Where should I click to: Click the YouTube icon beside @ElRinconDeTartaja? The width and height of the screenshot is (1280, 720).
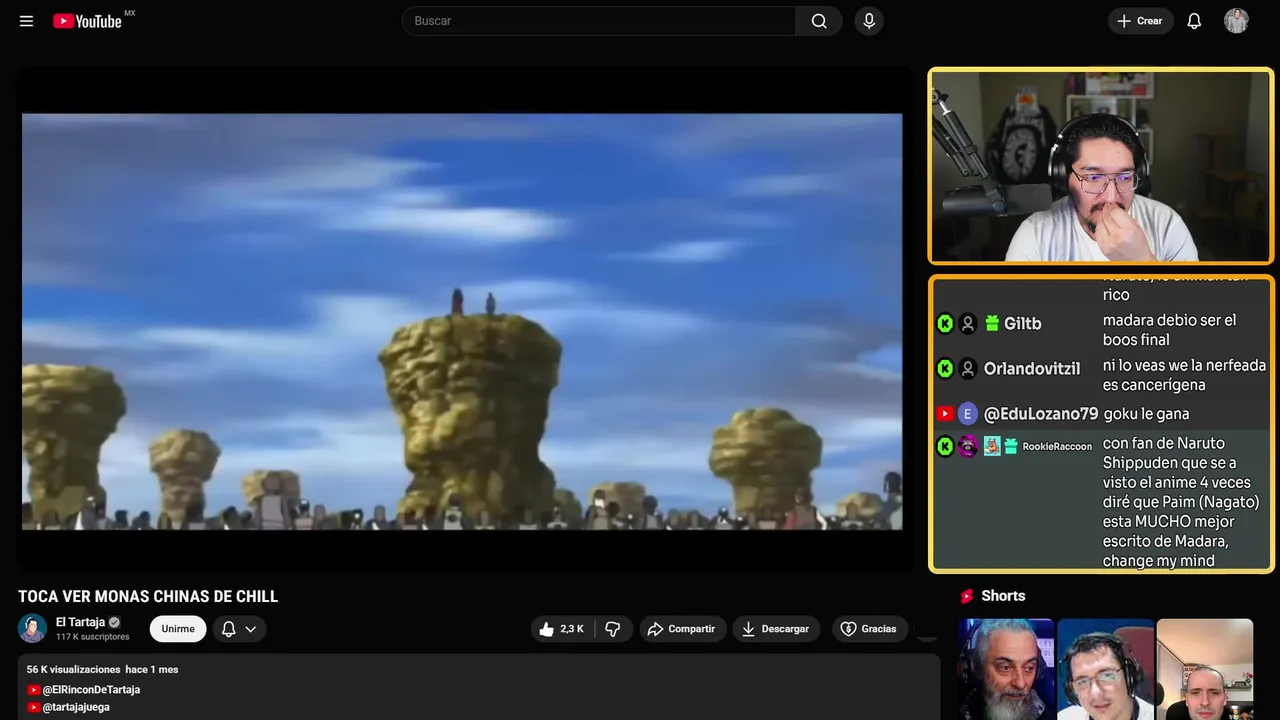tap(34, 690)
